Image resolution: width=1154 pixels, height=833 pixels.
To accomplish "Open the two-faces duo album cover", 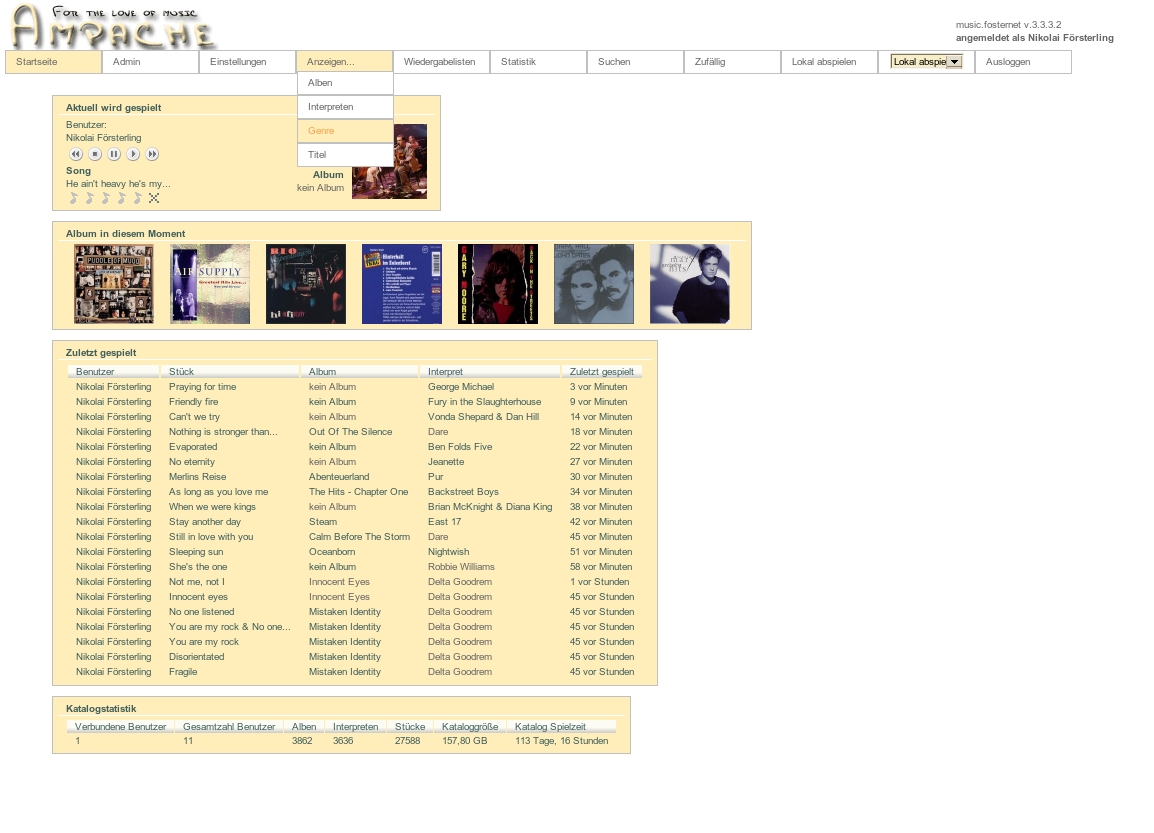I will tap(594, 284).
